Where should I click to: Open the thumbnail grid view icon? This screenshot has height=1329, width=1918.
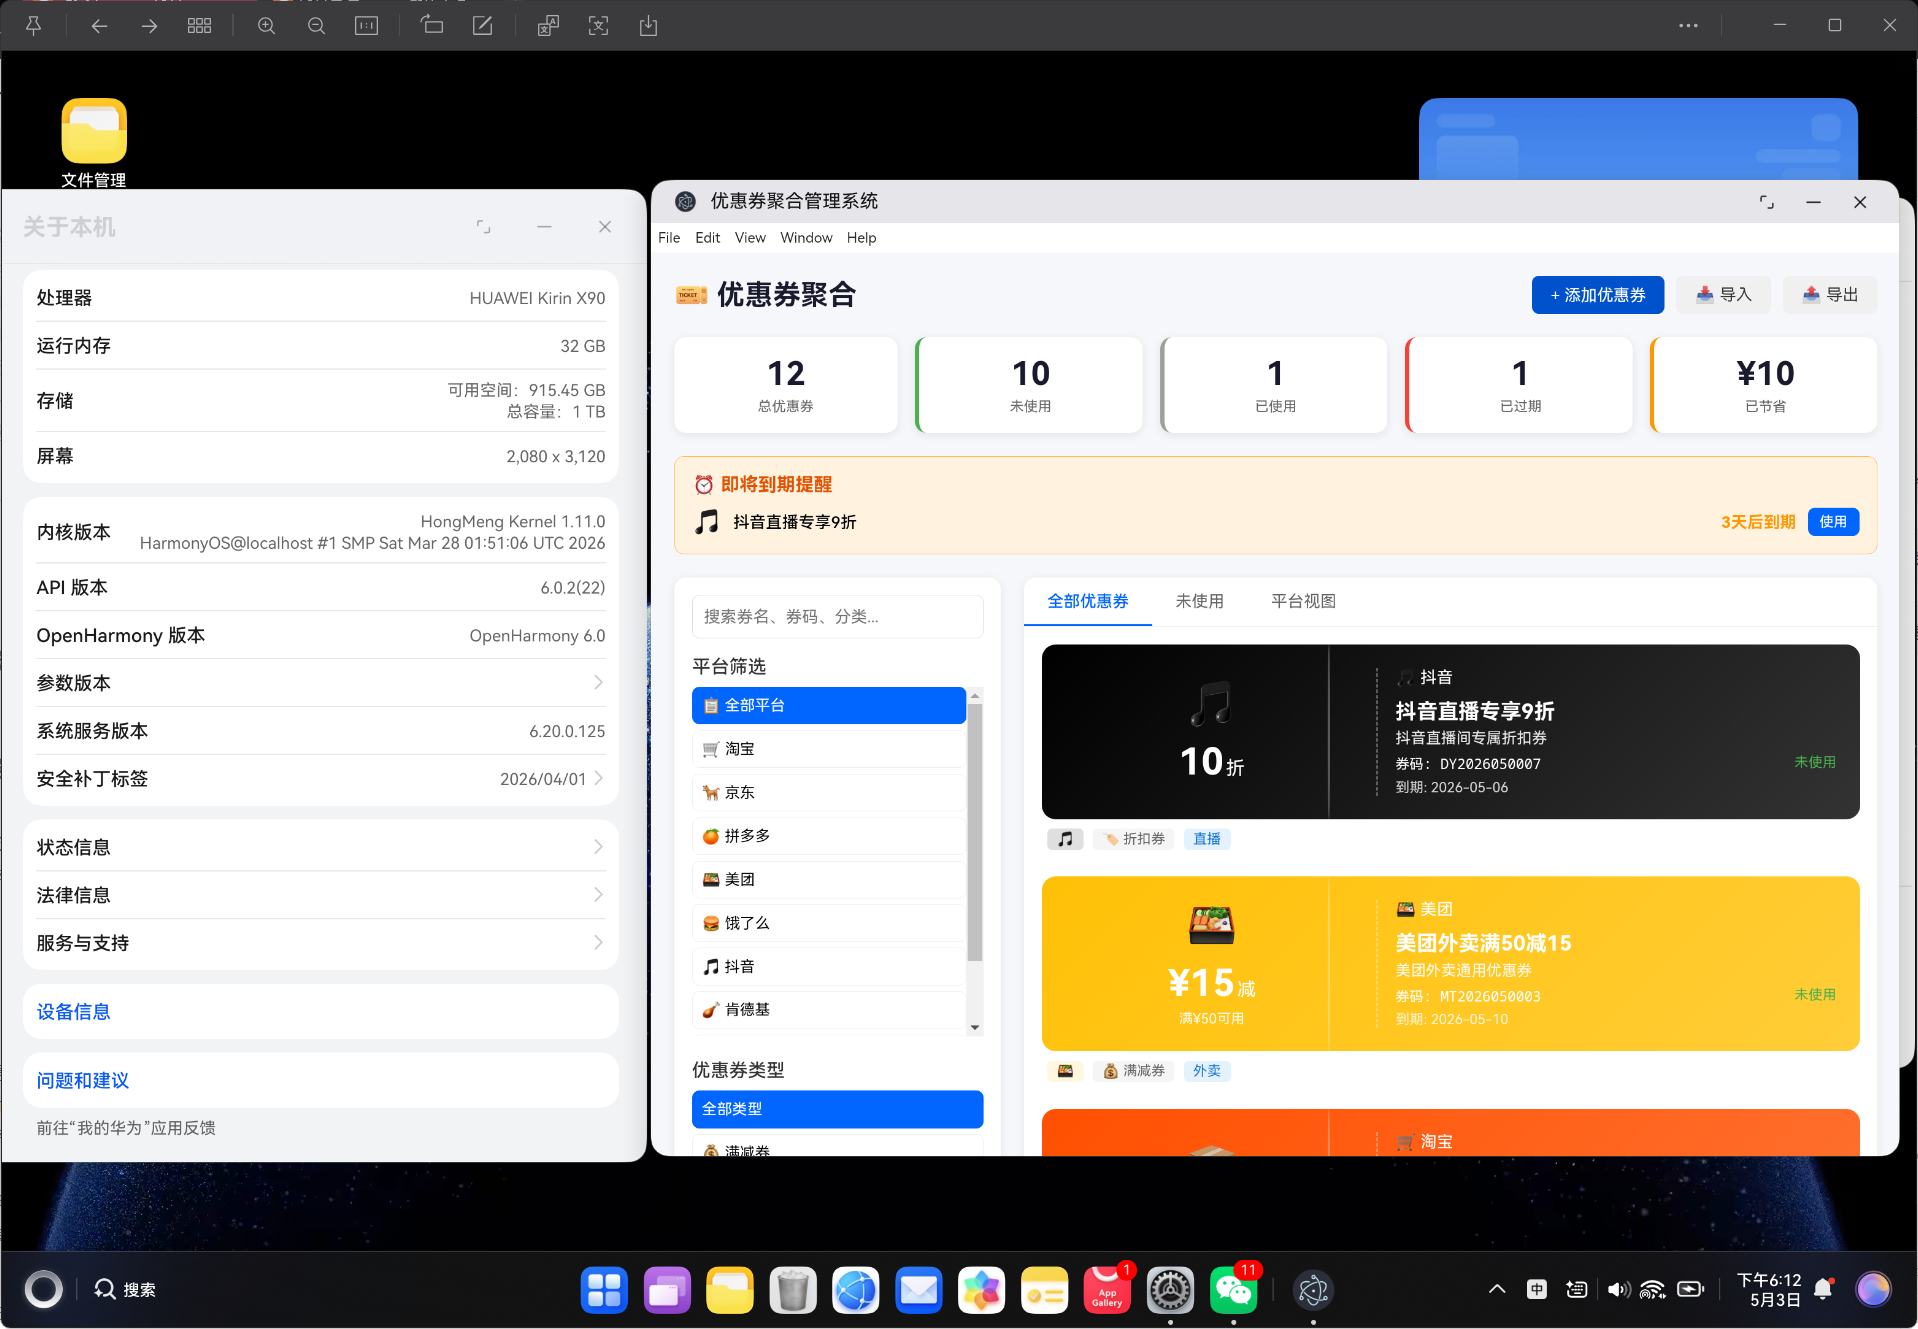[199, 26]
